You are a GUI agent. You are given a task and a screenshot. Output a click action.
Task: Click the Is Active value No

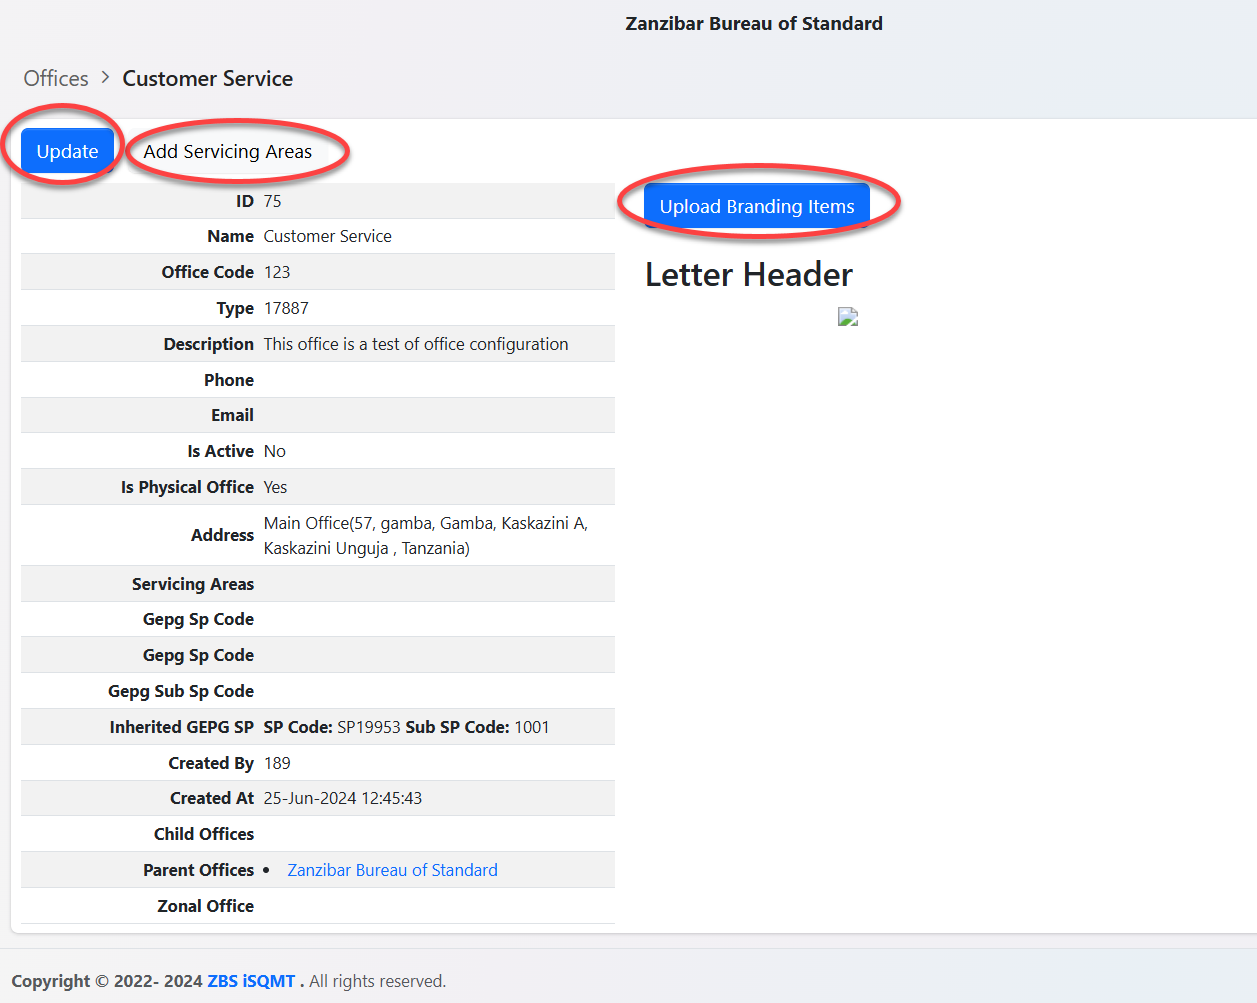coord(275,451)
